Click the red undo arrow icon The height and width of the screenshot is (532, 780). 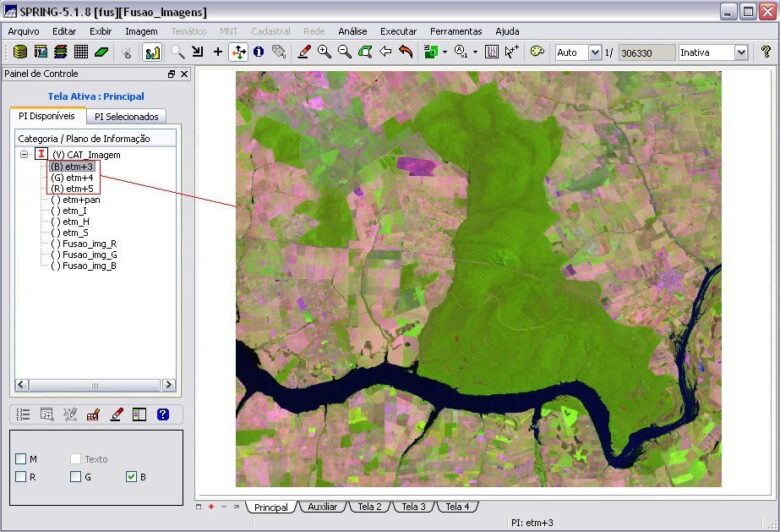[x=405, y=52]
